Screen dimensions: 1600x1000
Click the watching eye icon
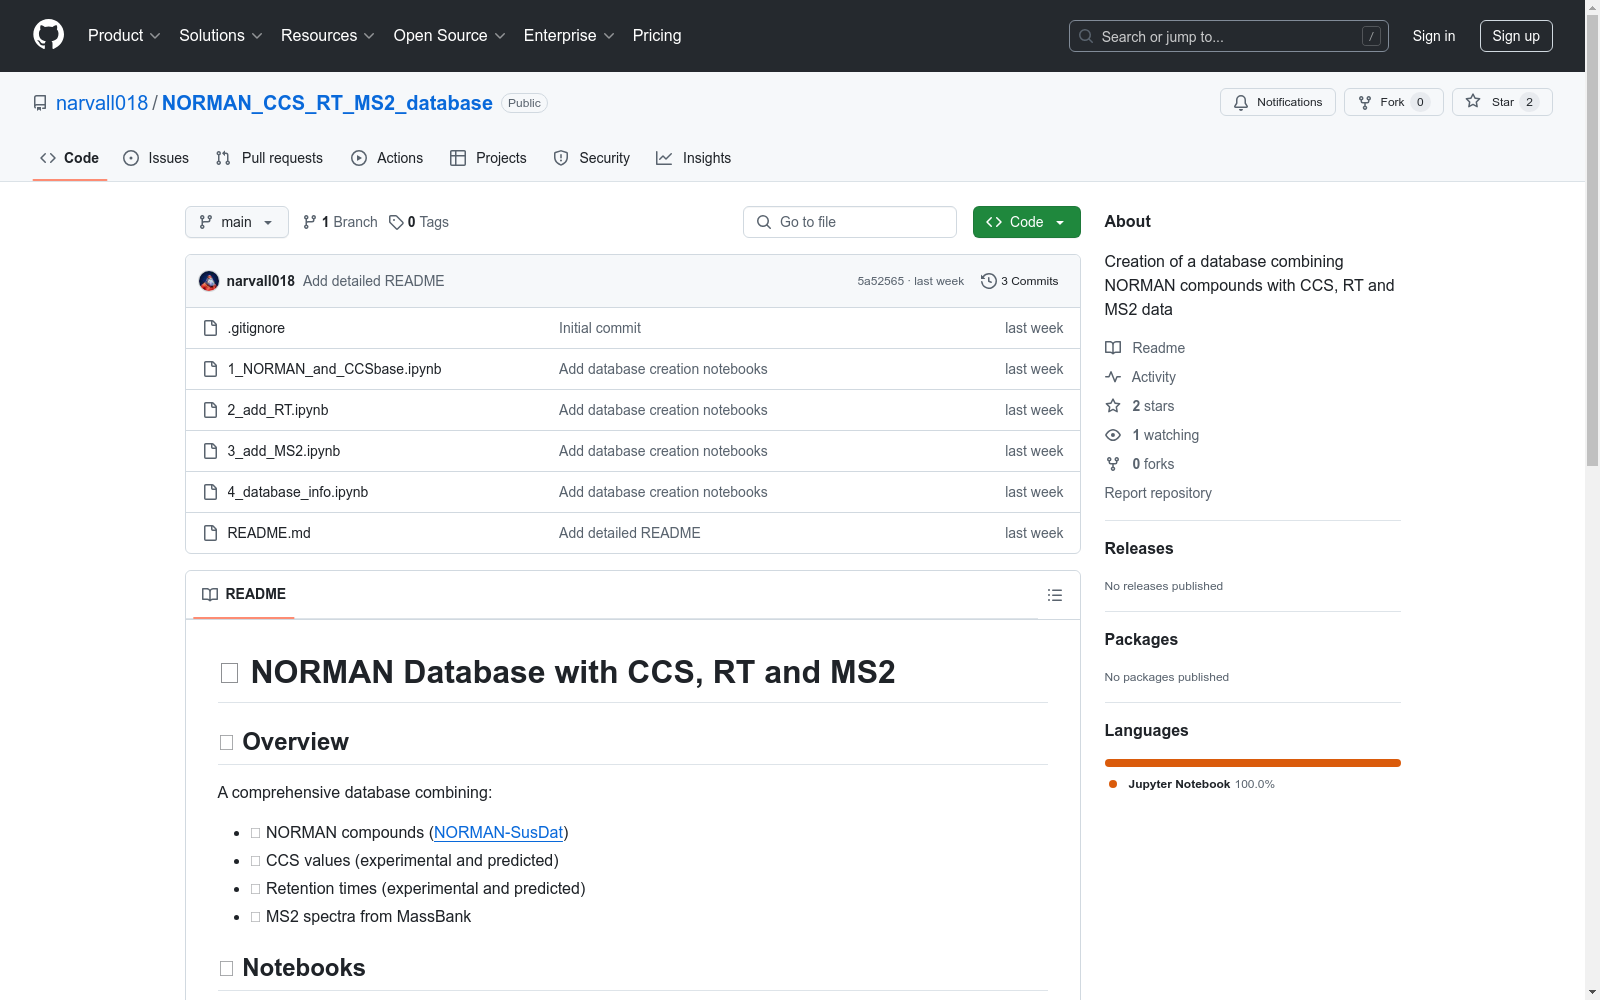coord(1113,435)
